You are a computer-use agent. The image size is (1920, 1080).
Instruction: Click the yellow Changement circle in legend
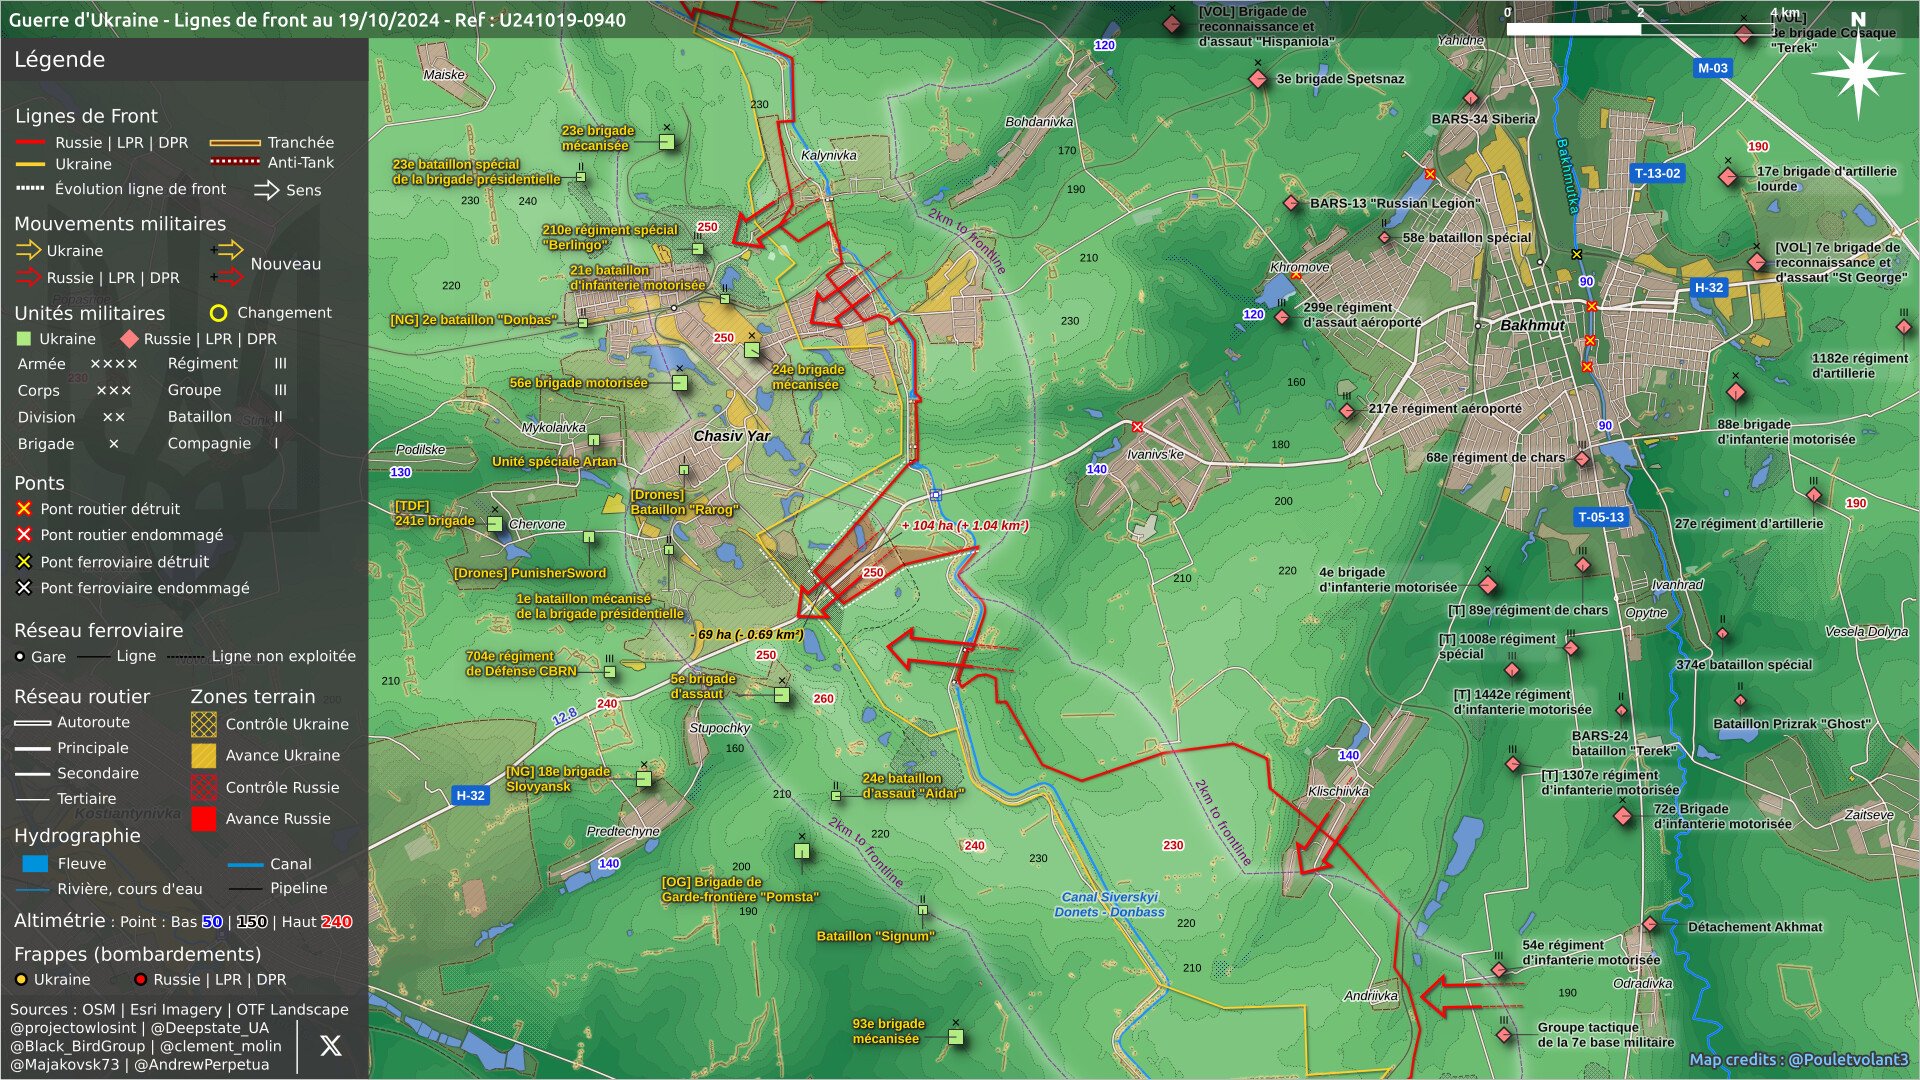tap(218, 313)
